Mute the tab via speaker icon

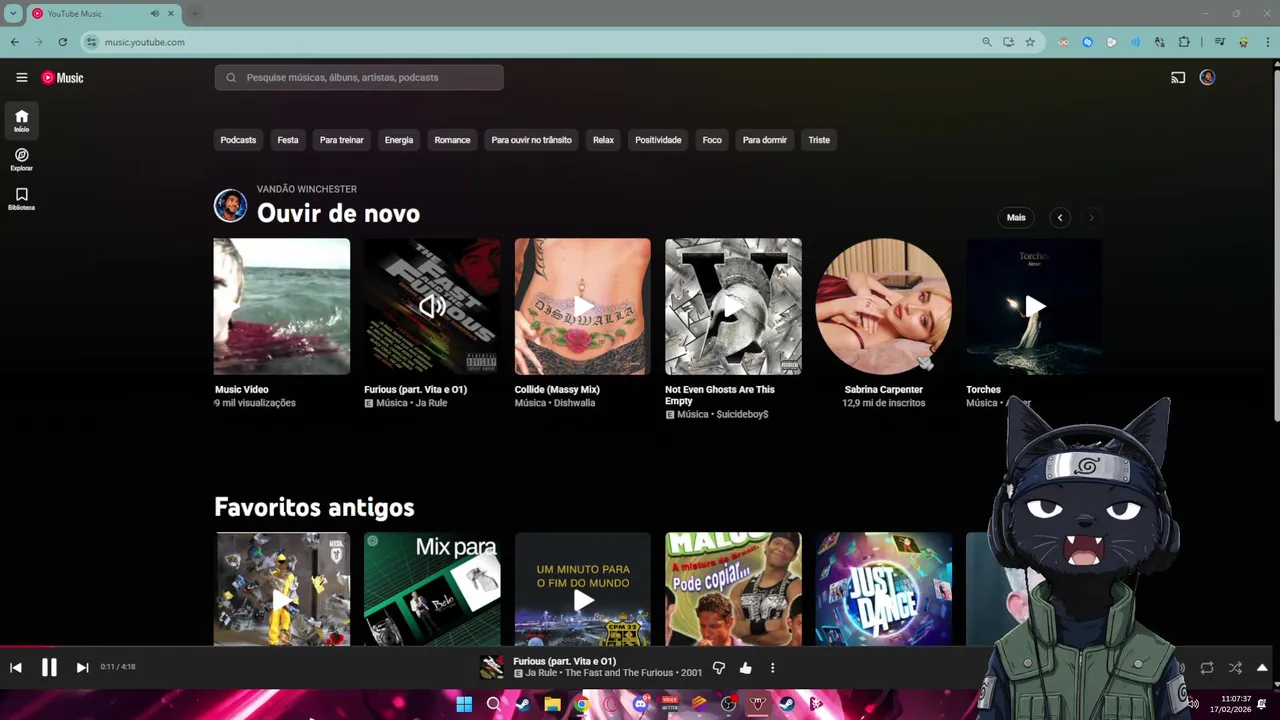(155, 14)
